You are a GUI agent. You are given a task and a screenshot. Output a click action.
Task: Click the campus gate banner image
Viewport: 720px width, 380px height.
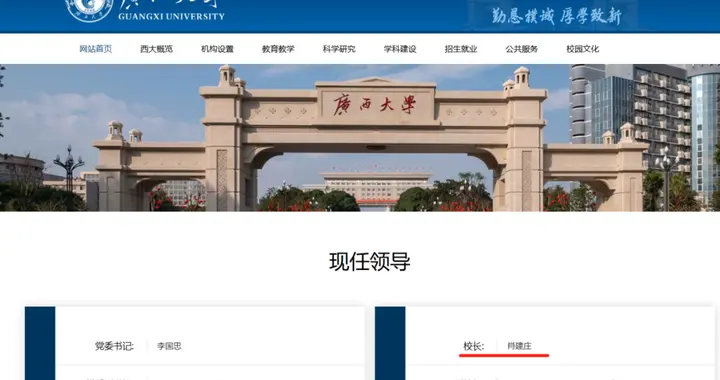tap(360, 138)
